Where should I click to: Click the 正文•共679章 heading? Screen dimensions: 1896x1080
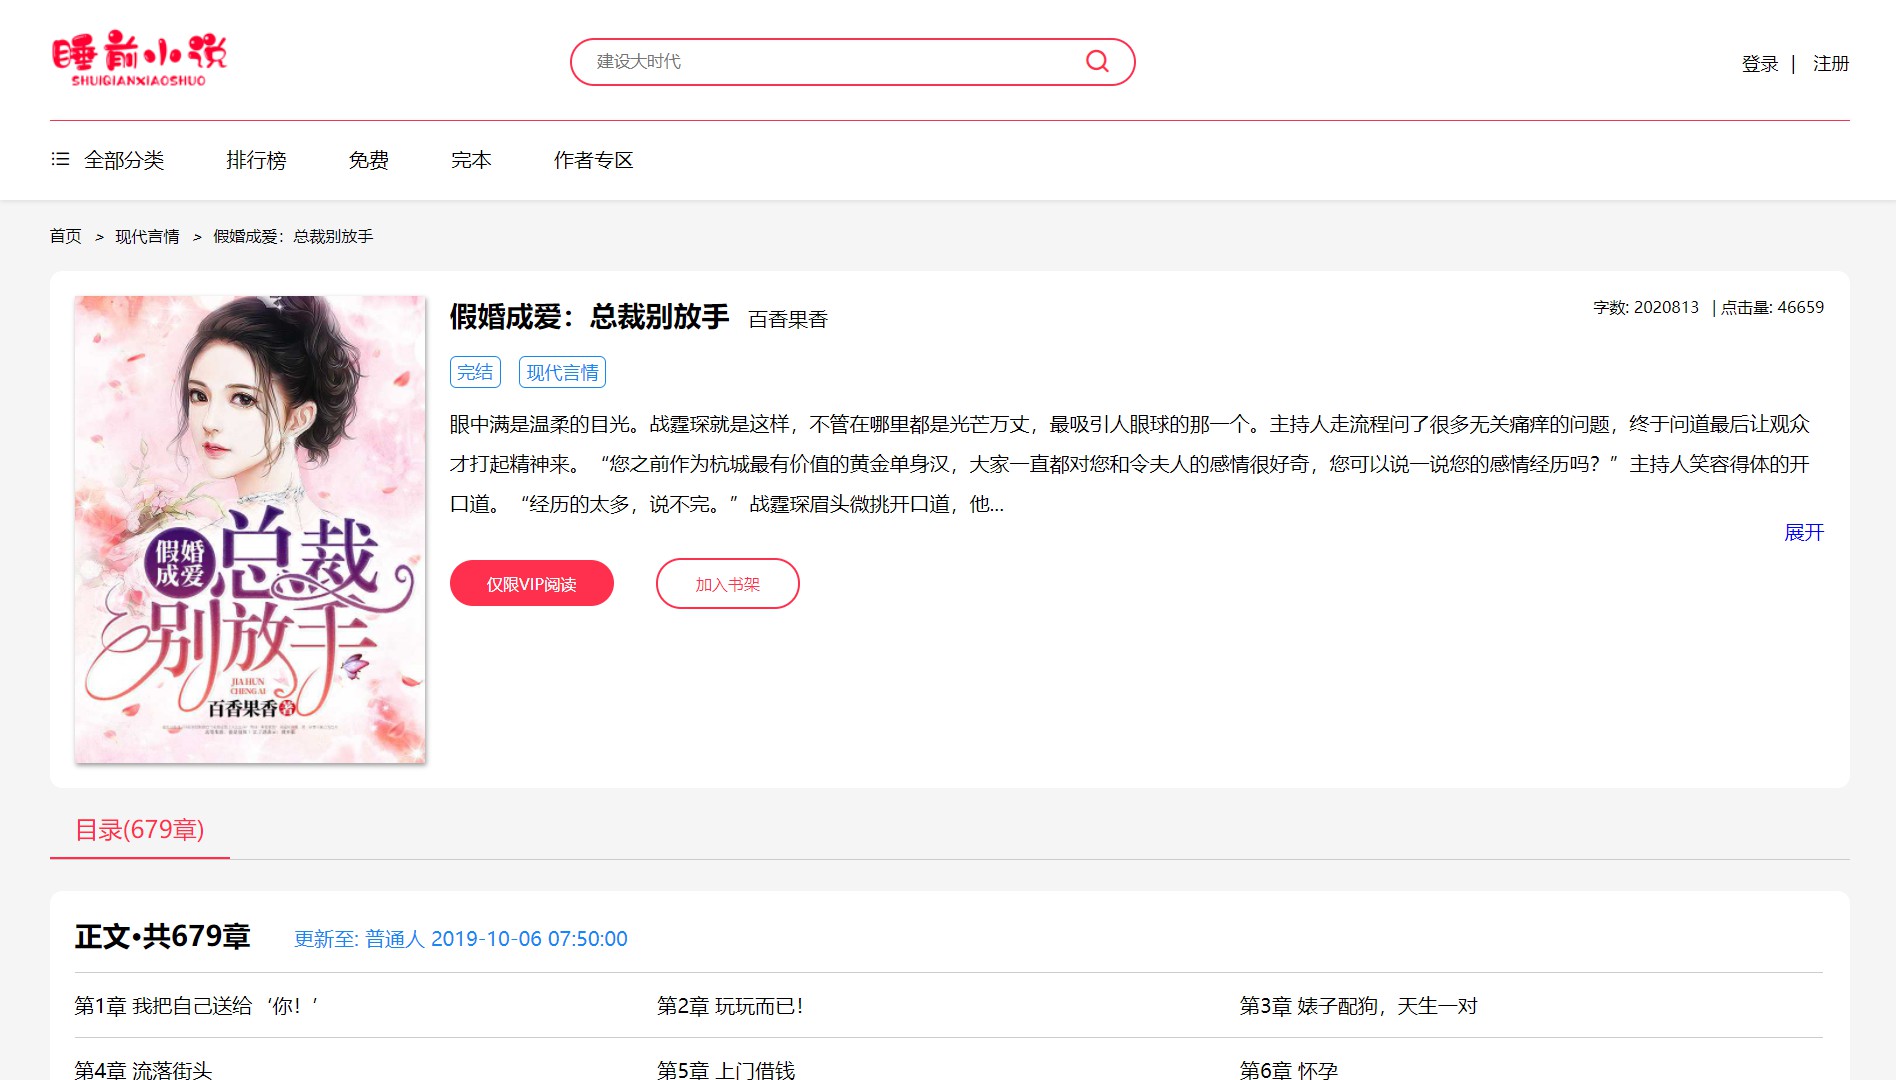(x=162, y=937)
